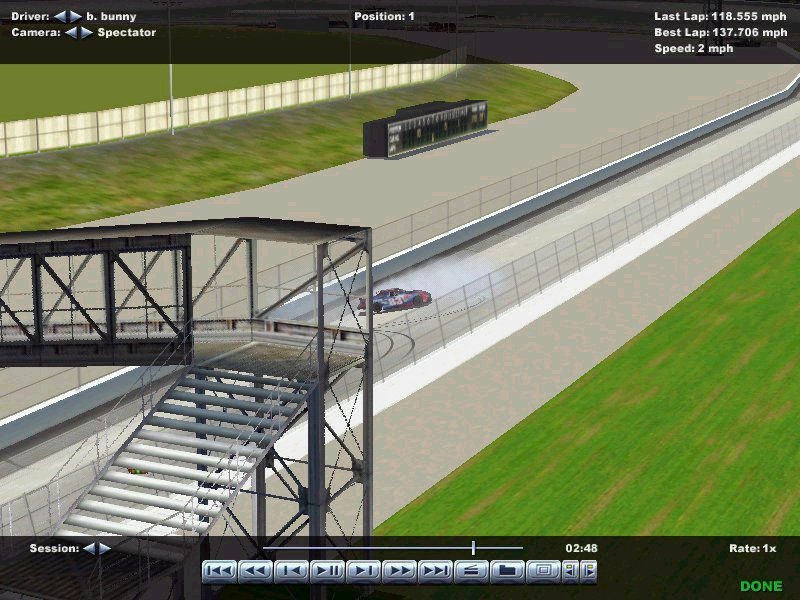Click the spinning race car on track
800x600 pixels.
395,299
